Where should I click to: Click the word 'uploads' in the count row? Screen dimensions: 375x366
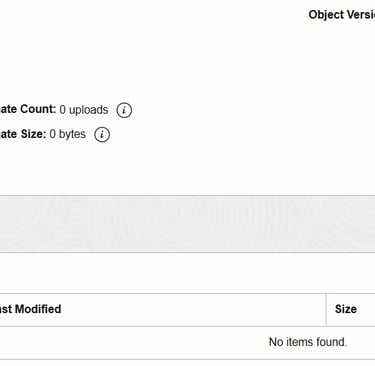point(89,110)
